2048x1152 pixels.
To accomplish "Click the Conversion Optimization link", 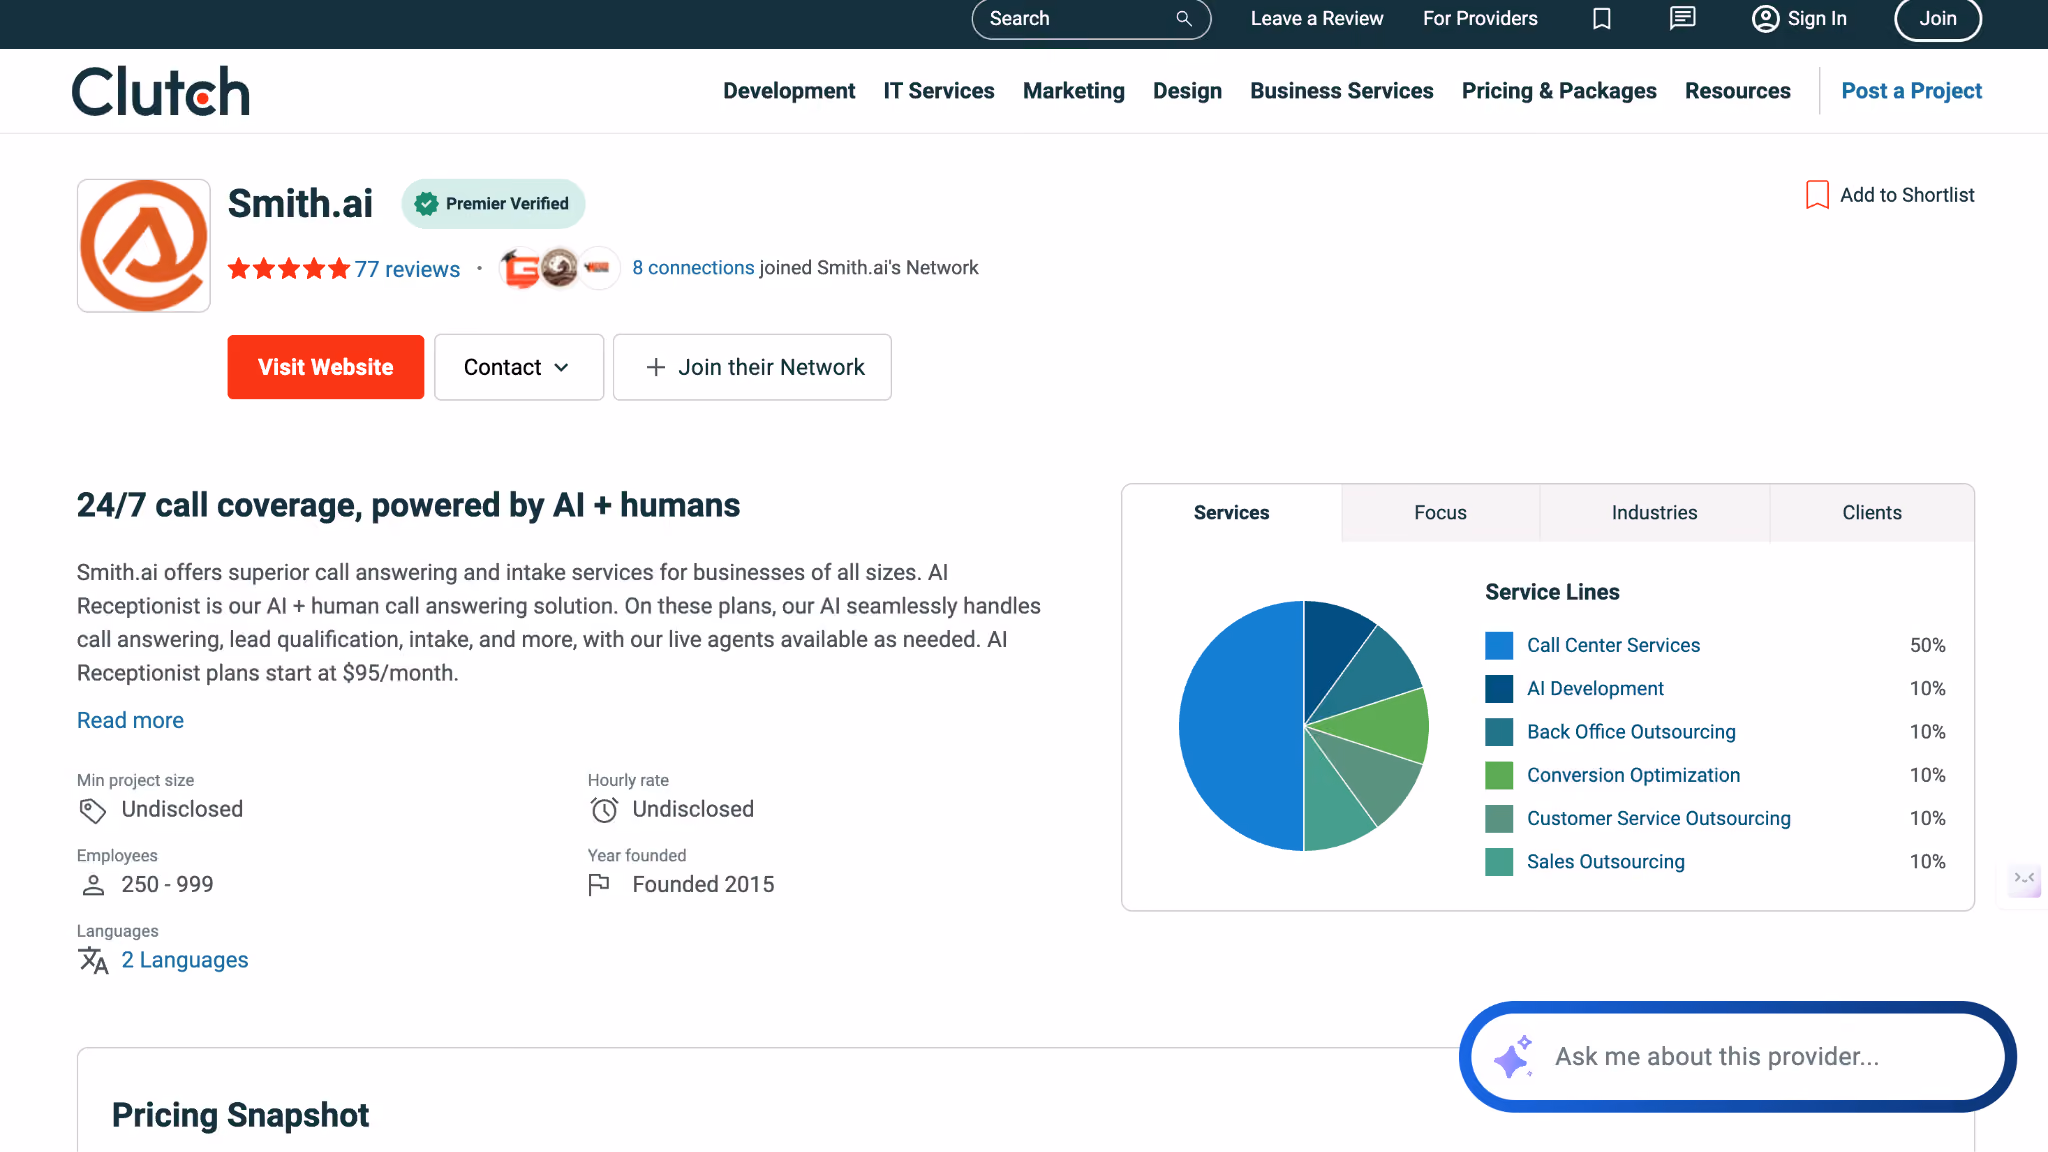I will (x=1633, y=775).
